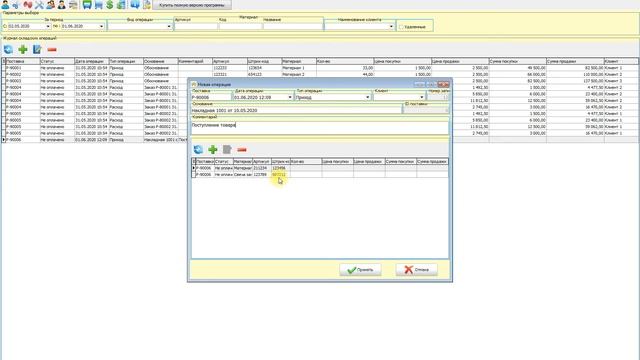Click the 'Поставка' field with P-90006

tap(211, 98)
